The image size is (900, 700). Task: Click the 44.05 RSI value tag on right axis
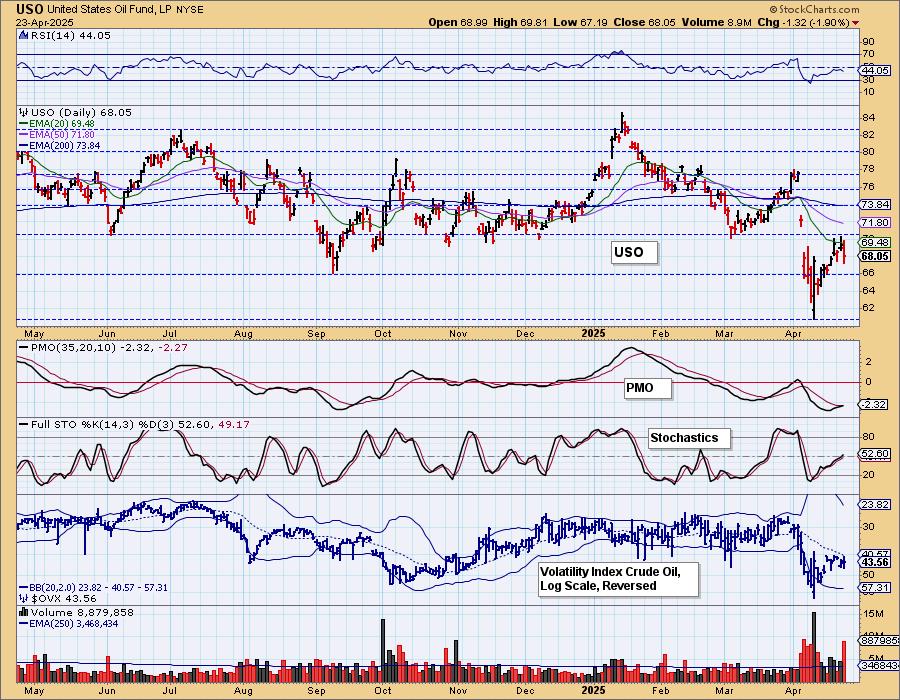click(875, 71)
